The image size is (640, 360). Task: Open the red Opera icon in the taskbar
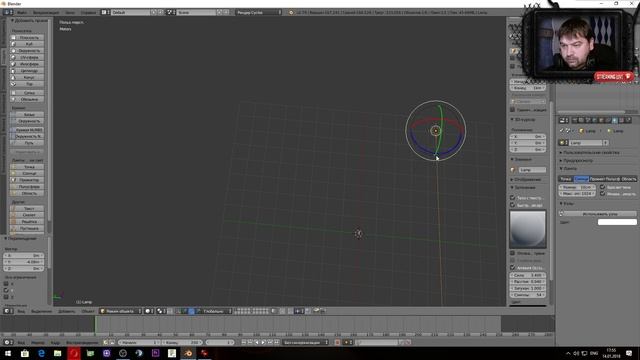(74, 353)
